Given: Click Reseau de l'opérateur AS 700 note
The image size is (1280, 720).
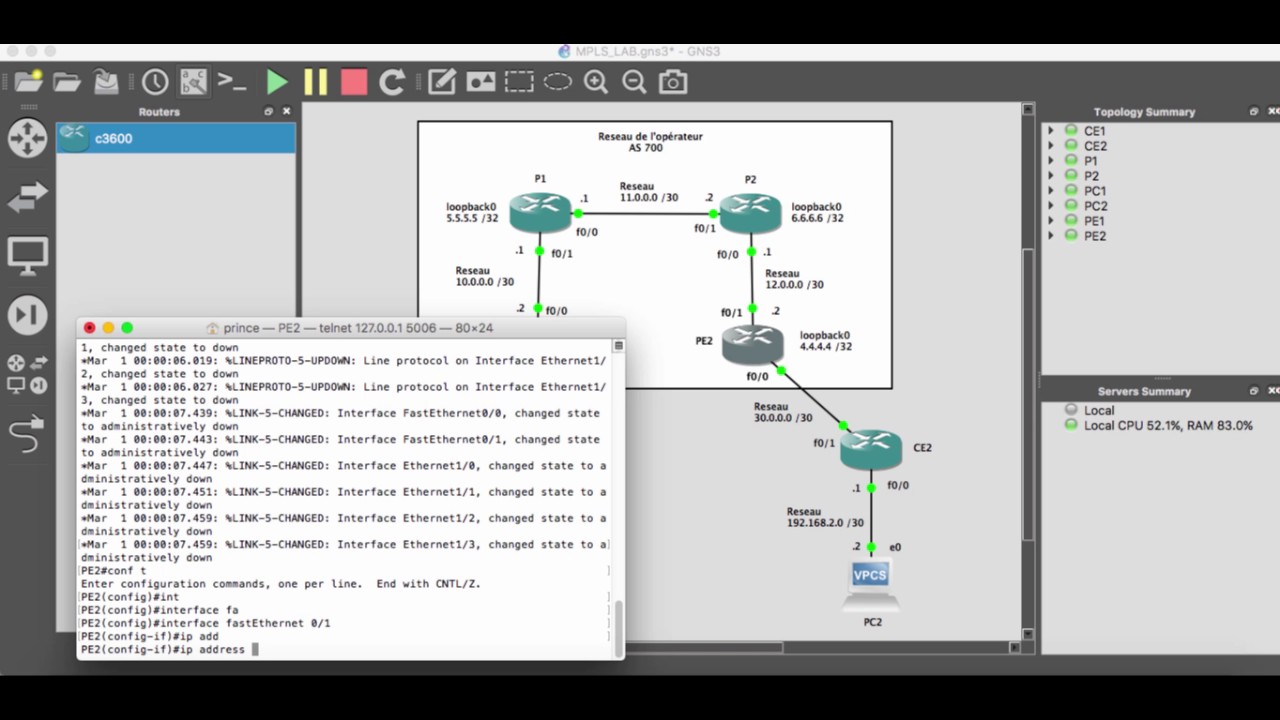Looking at the screenshot, I should [x=650, y=142].
